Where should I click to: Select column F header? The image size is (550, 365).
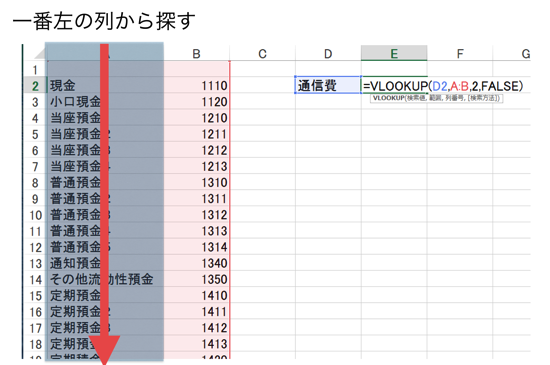click(x=460, y=53)
